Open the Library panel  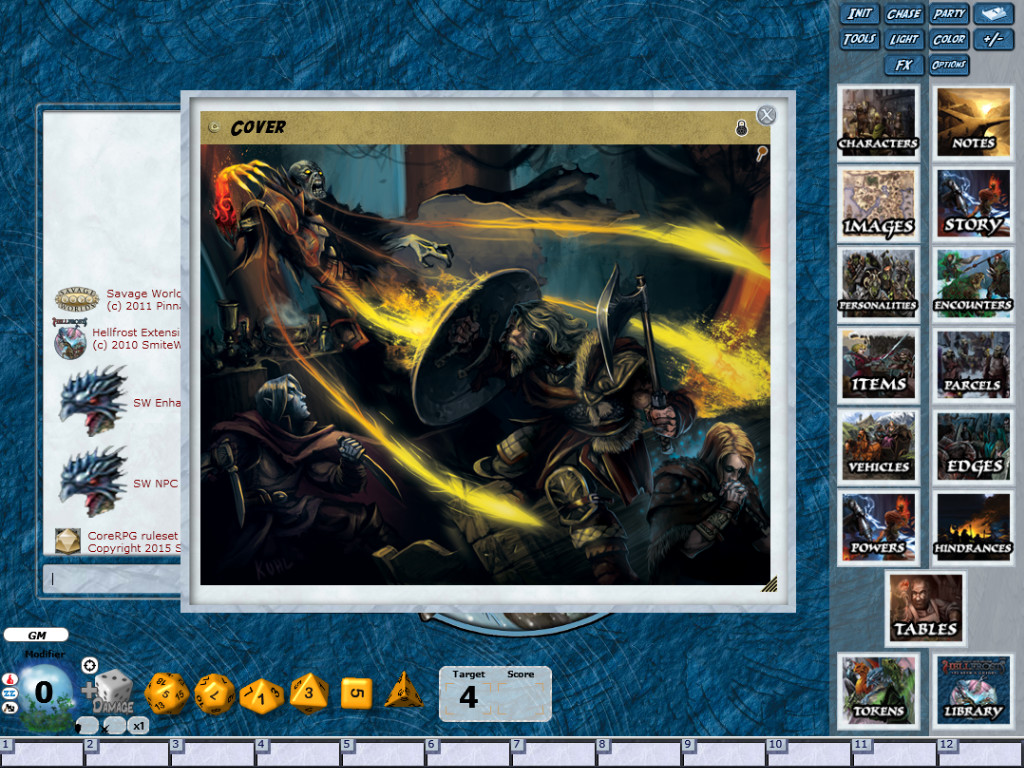click(x=973, y=688)
